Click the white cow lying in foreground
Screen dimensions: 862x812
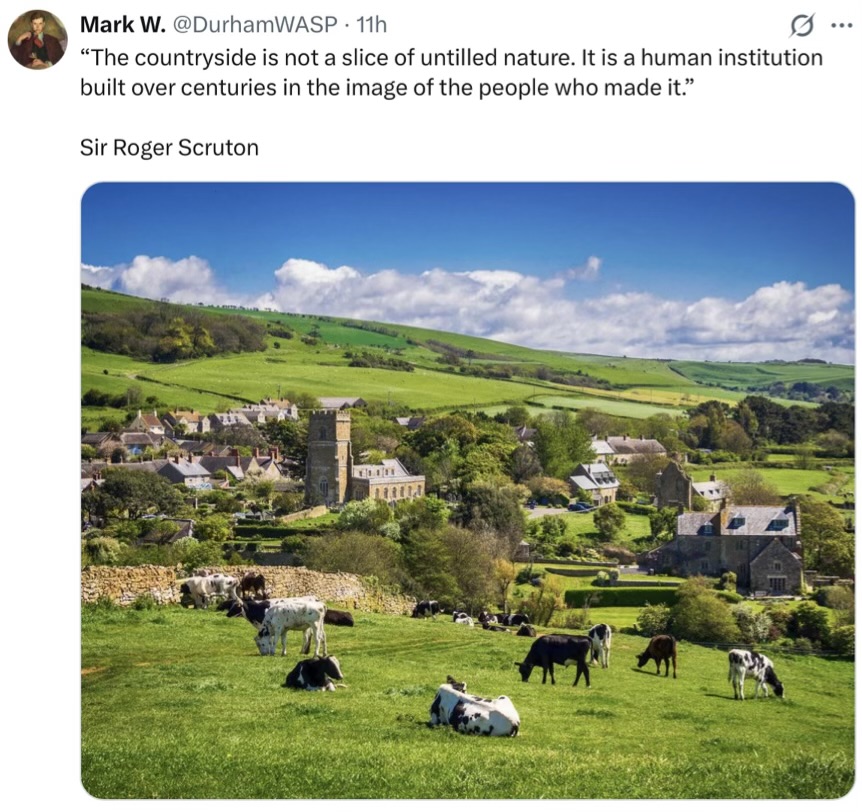pos(476,712)
